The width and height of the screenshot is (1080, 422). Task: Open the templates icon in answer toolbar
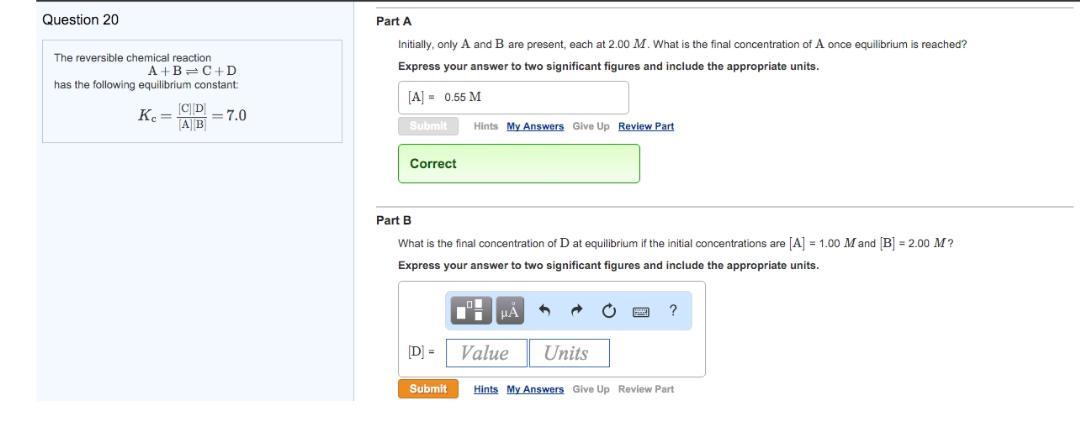pos(472,310)
